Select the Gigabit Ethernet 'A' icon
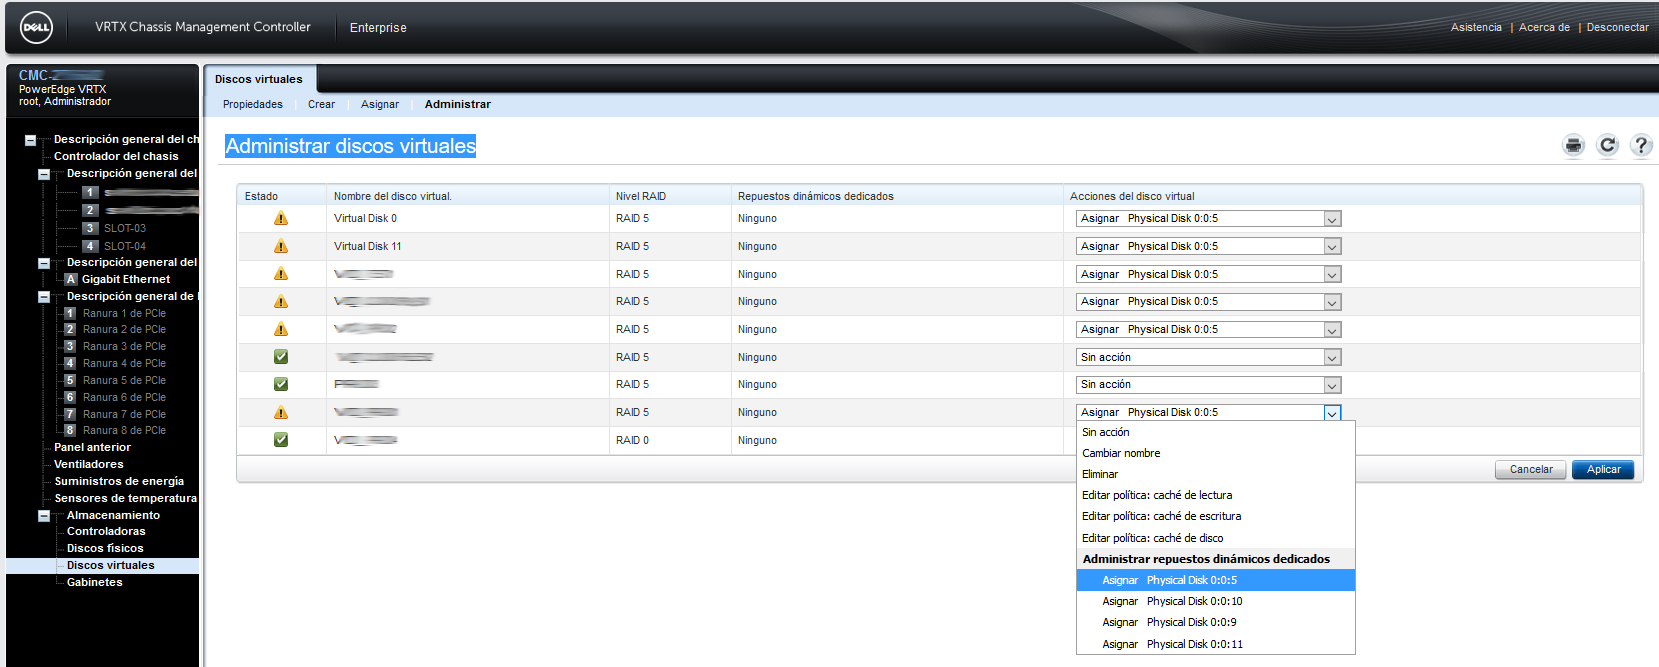This screenshot has width=1659, height=667. pos(71,279)
